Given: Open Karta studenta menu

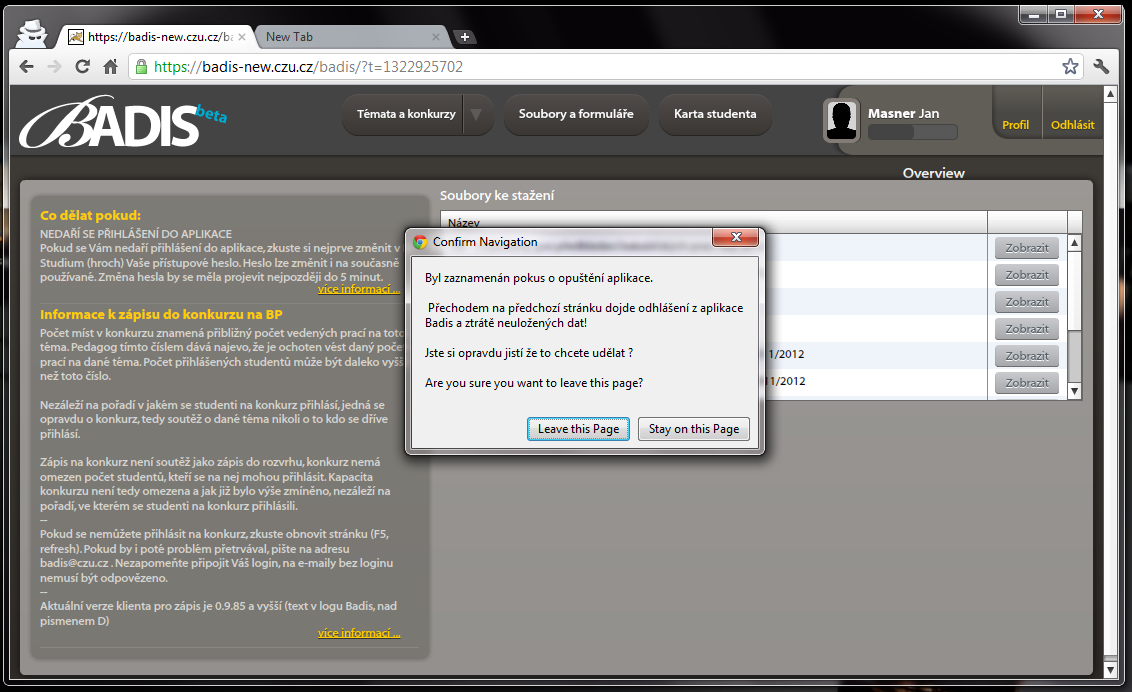Looking at the screenshot, I should point(714,114).
